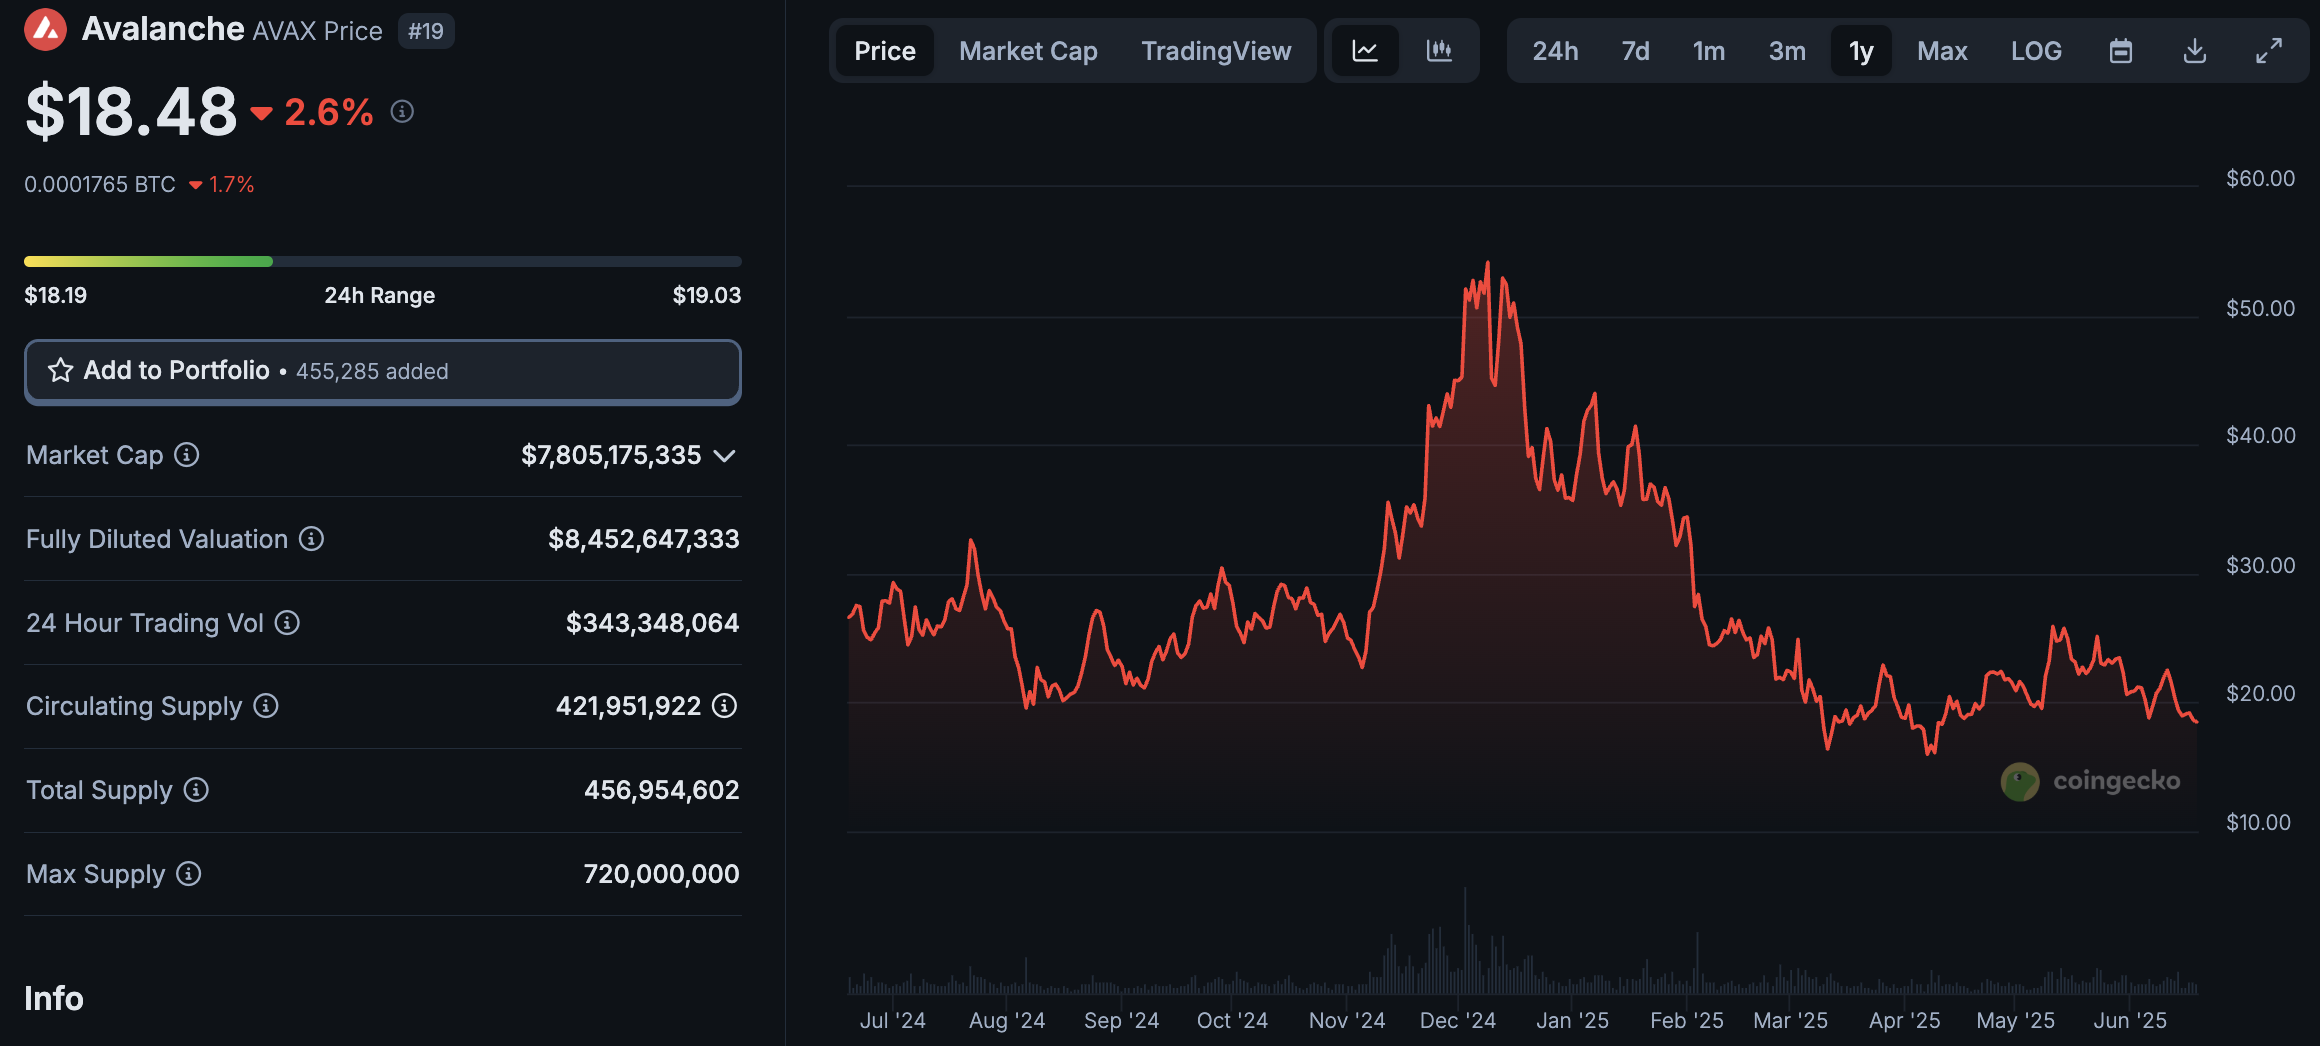The image size is (2320, 1046).
Task: Click the star icon in Add to Portfolio
Action: coord(61,371)
